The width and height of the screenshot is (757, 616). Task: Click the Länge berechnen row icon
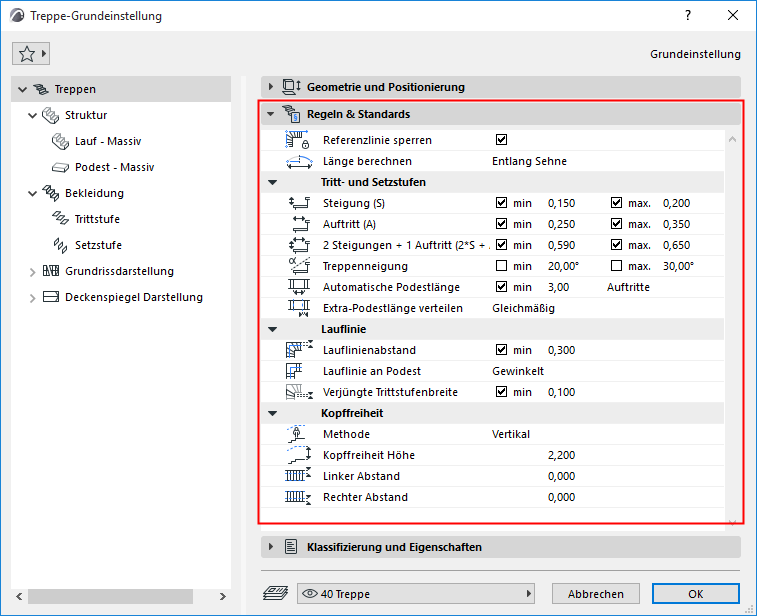point(299,162)
